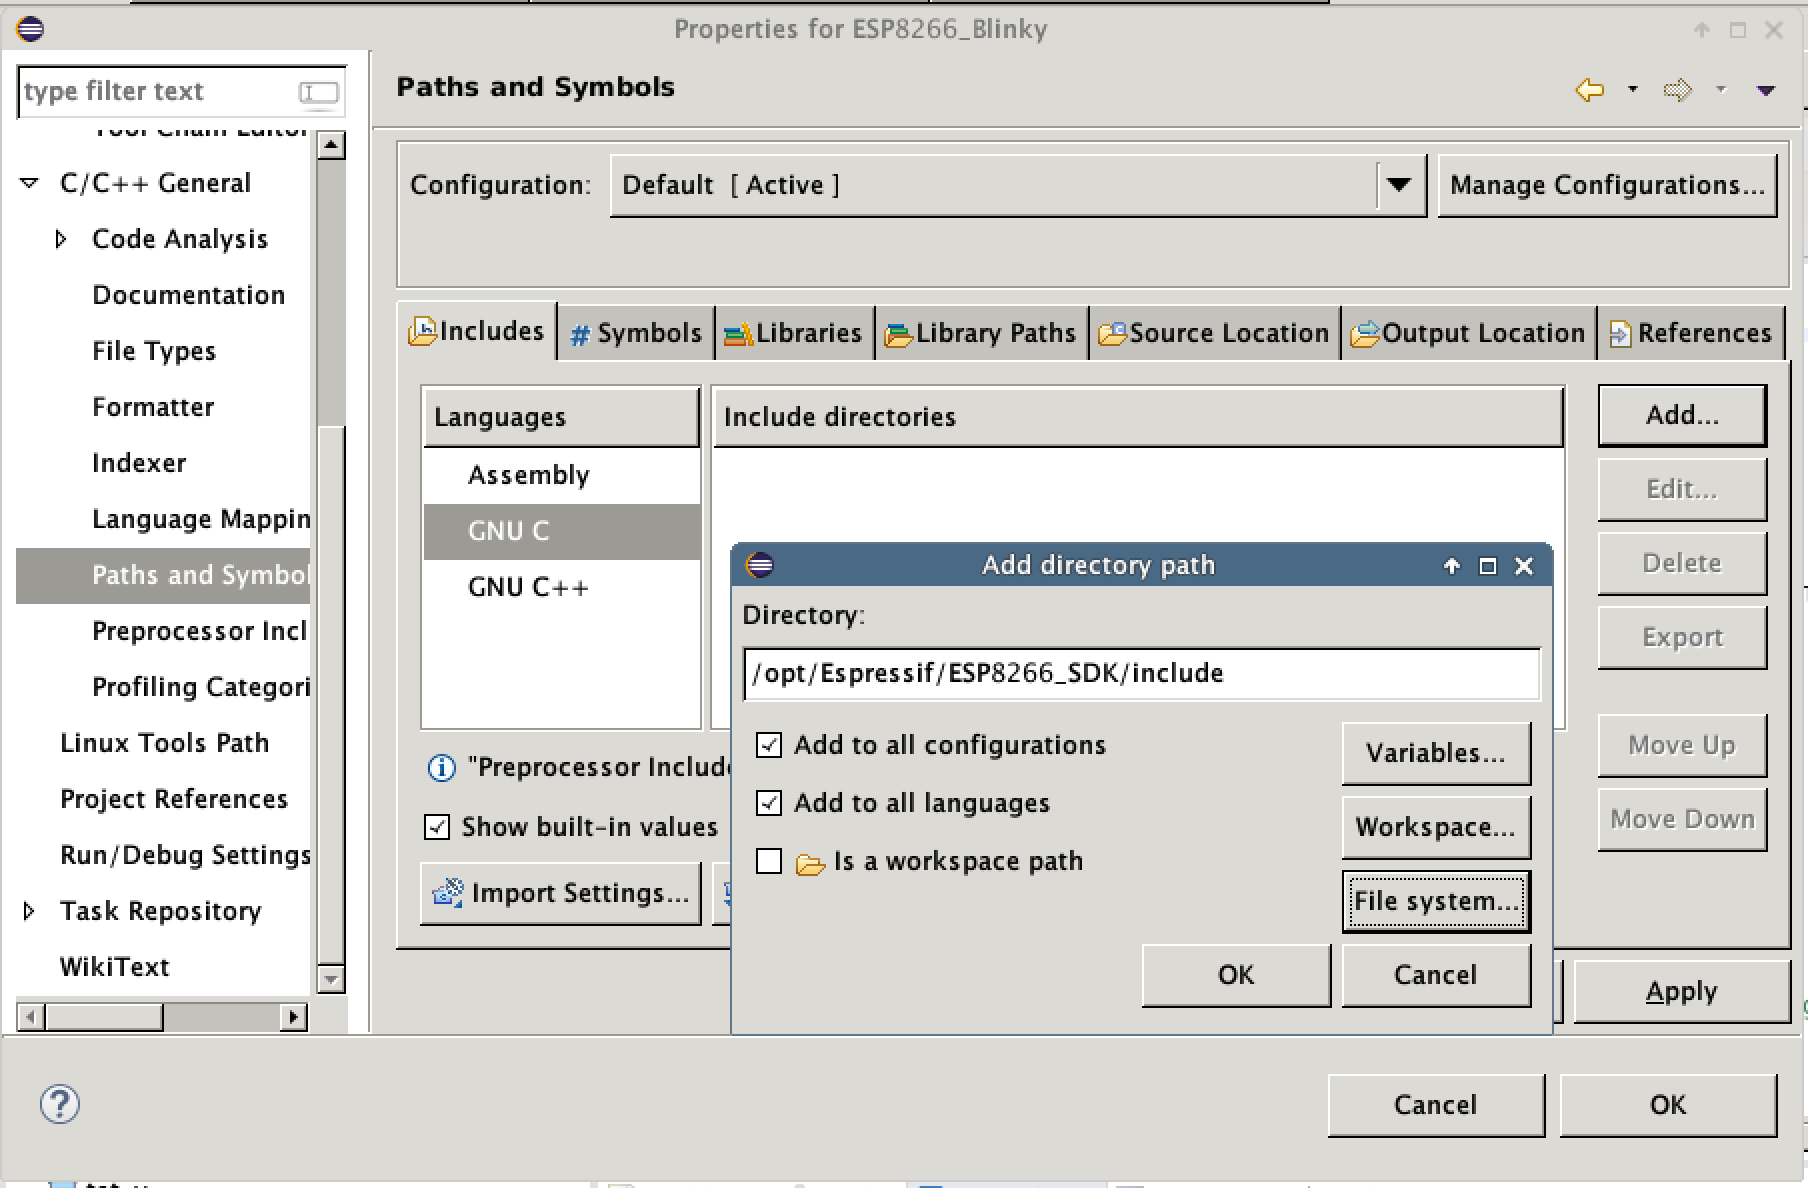Image resolution: width=1808 pixels, height=1188 pixels.
Task: Click the Preprocessor Include info icon
Action: [x=441, y=767]
